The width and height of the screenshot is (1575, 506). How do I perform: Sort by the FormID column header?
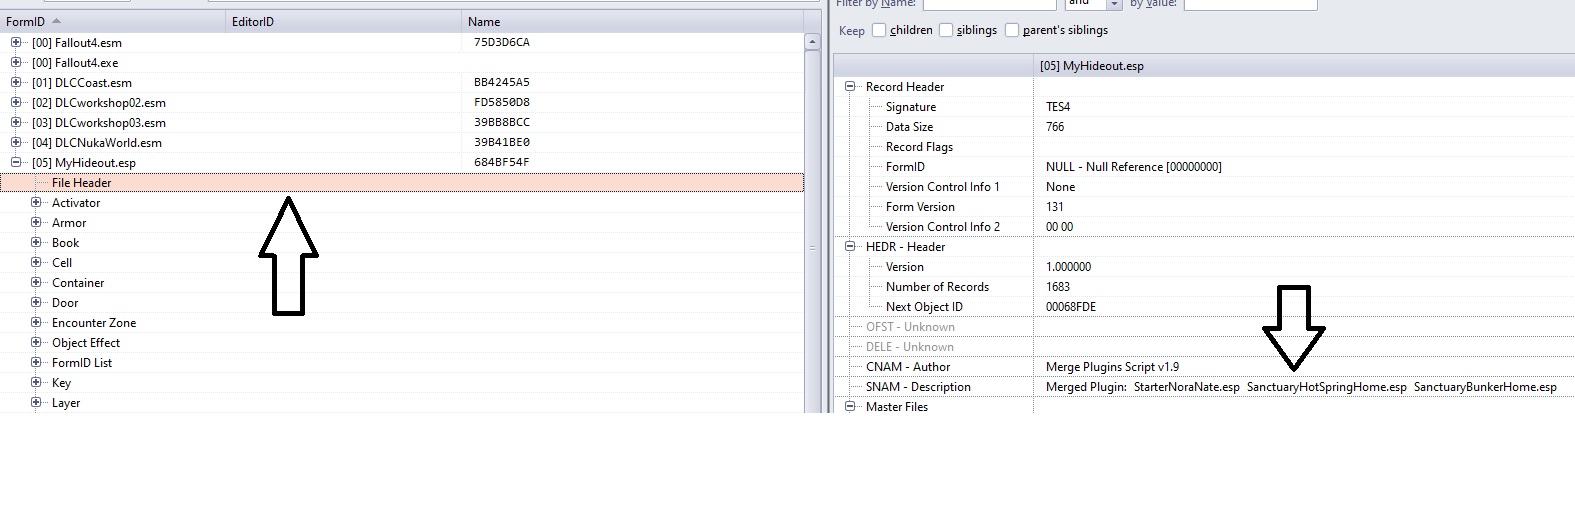25,21
